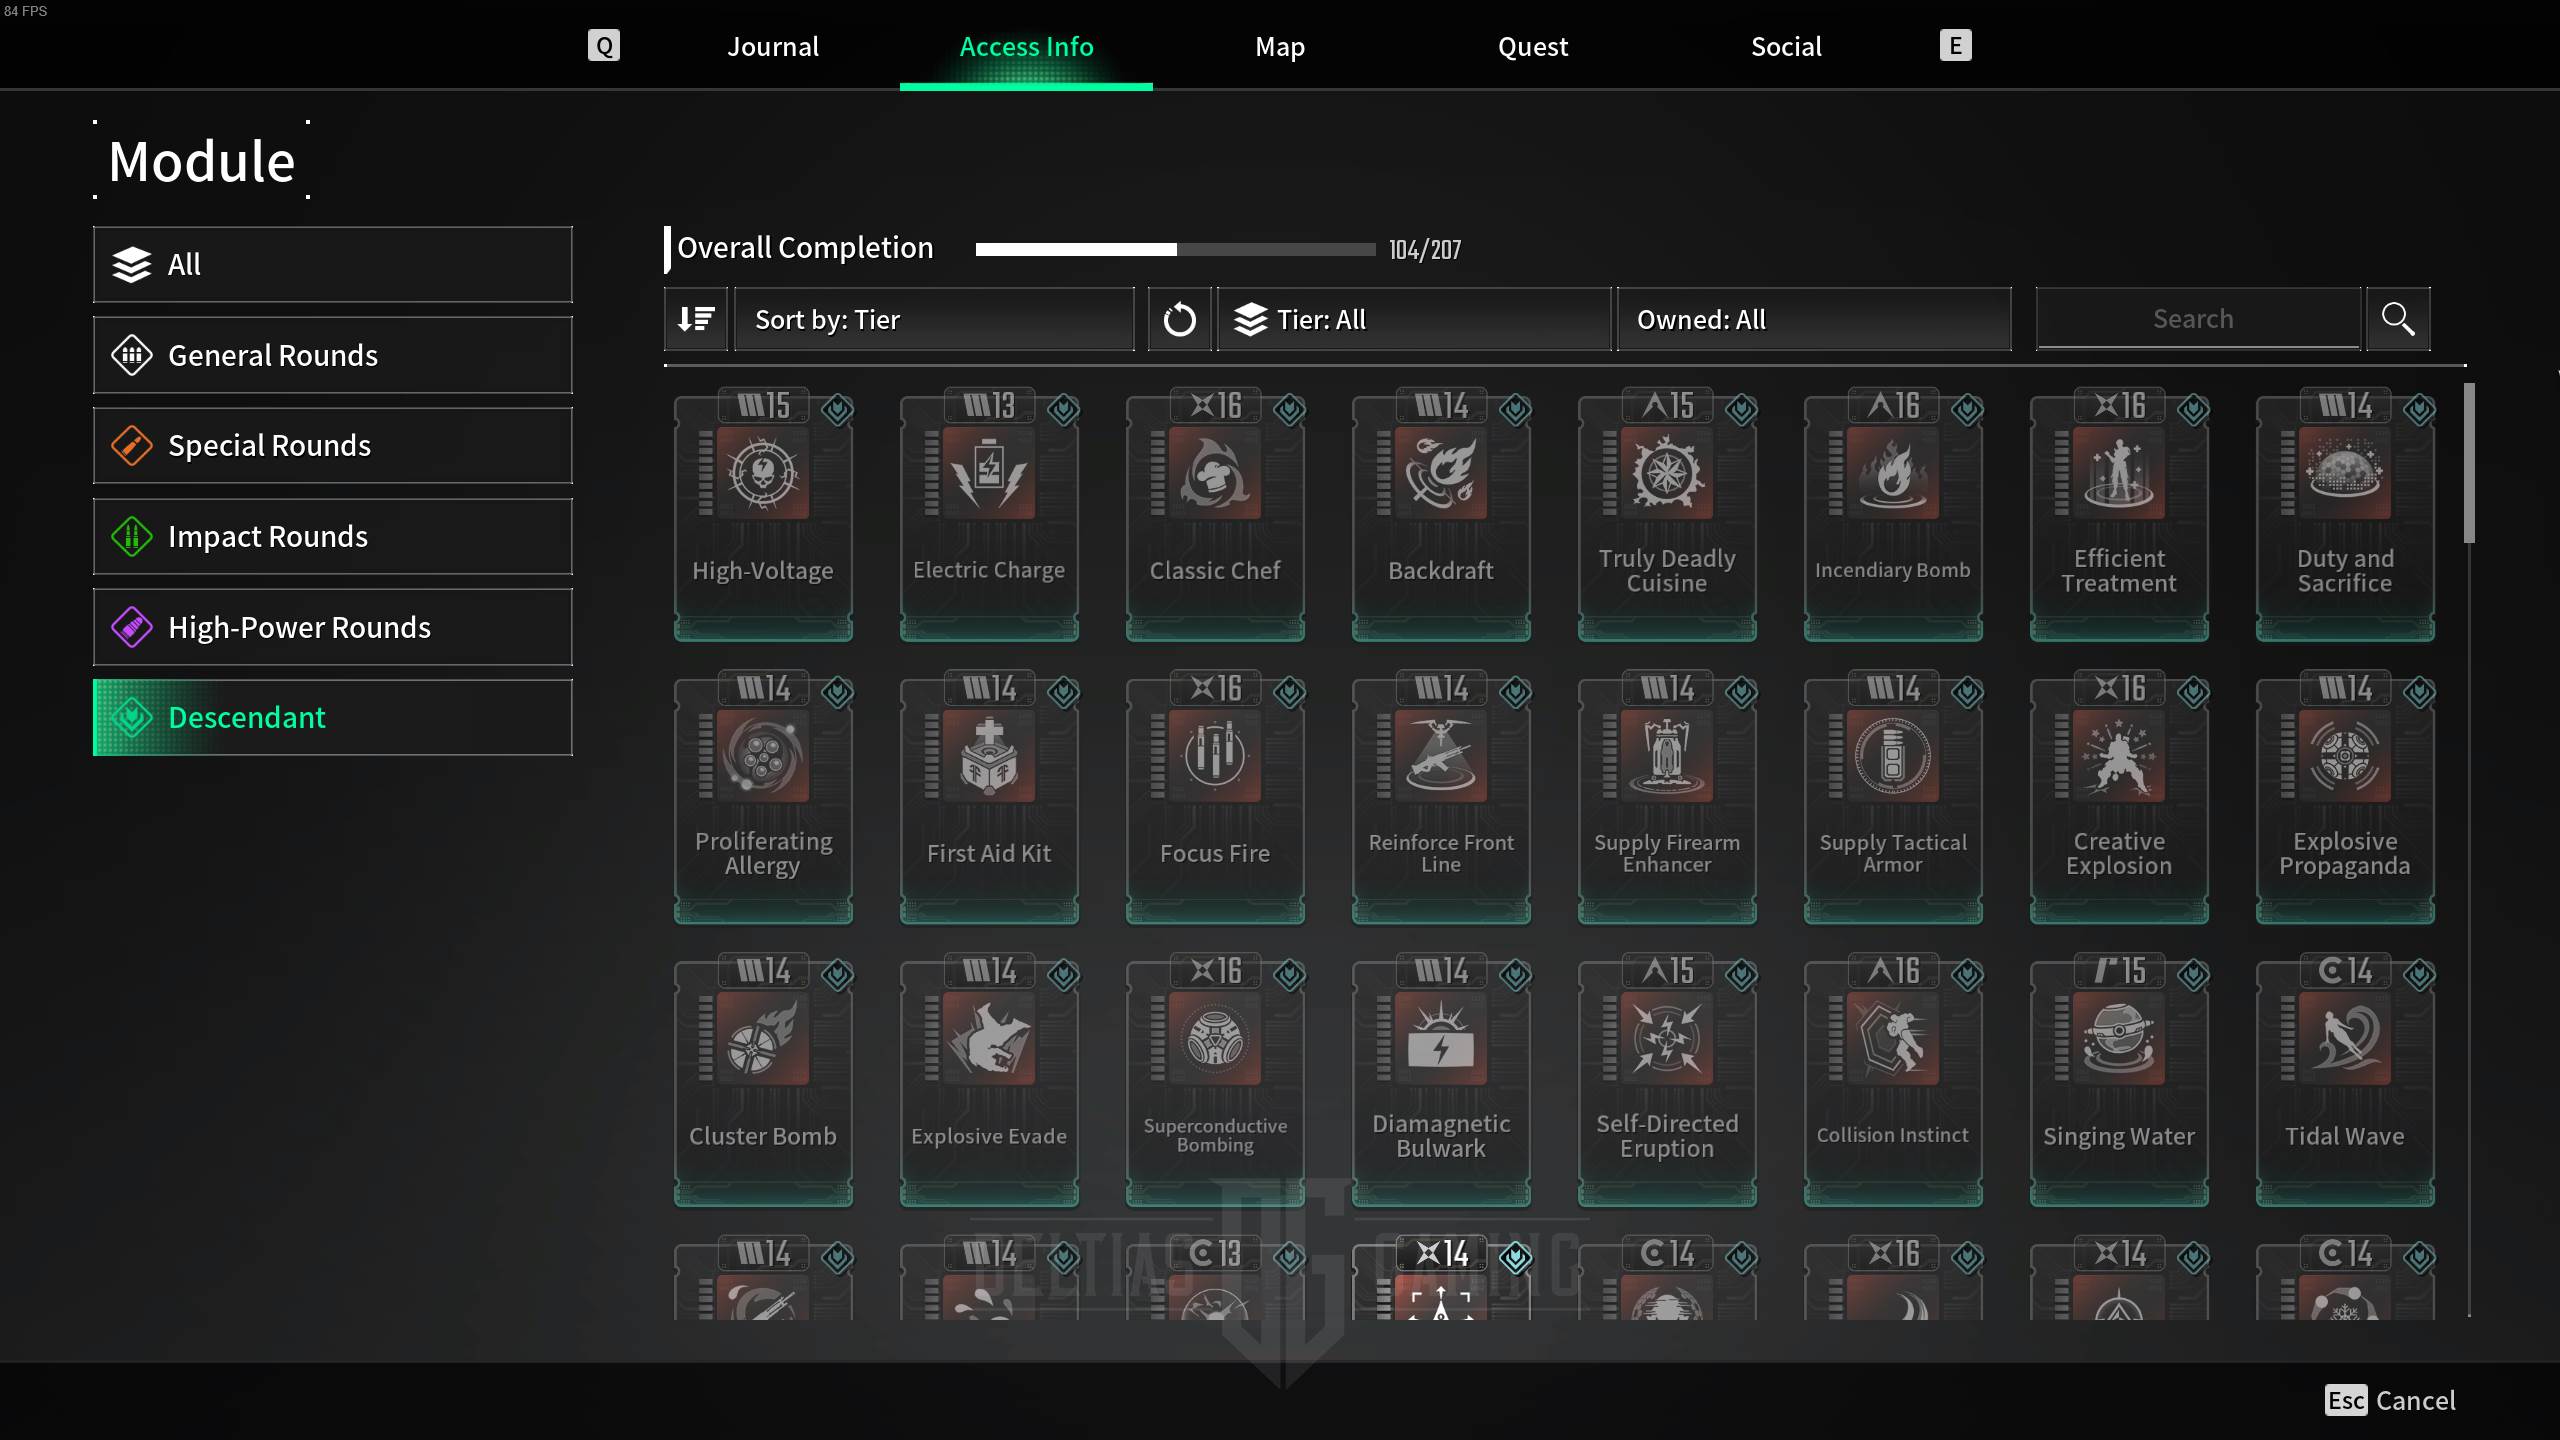2560x1440 pixels.
Task: Select the All module category
Action: coord(333,264)
